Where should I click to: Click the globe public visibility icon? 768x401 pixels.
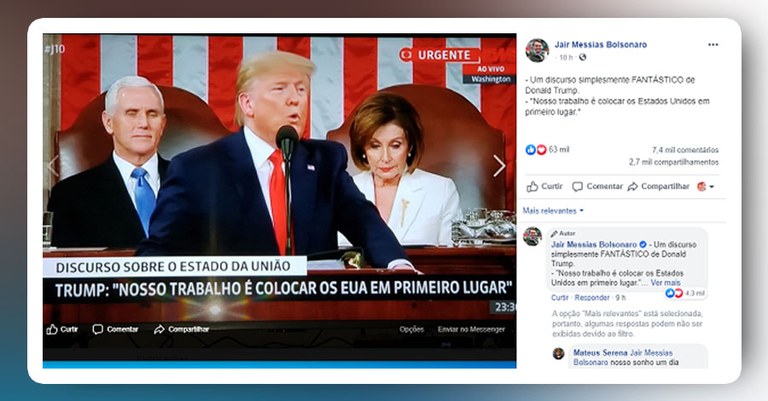click(x=582, y=57)
